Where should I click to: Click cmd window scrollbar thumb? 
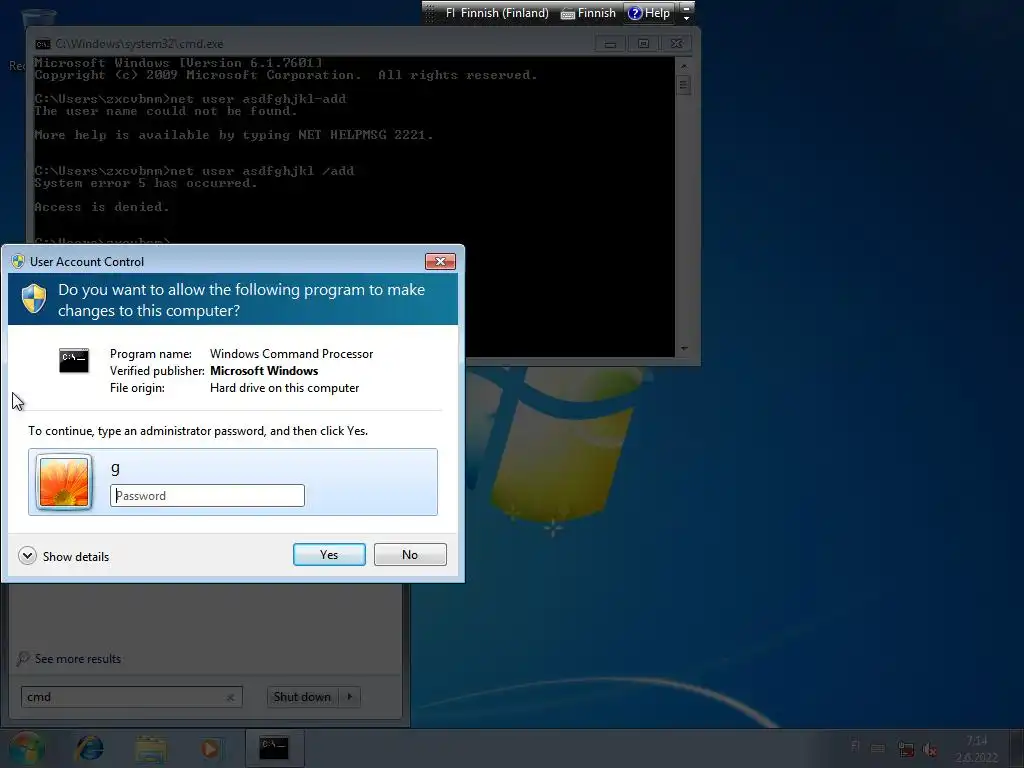(684, 85)
